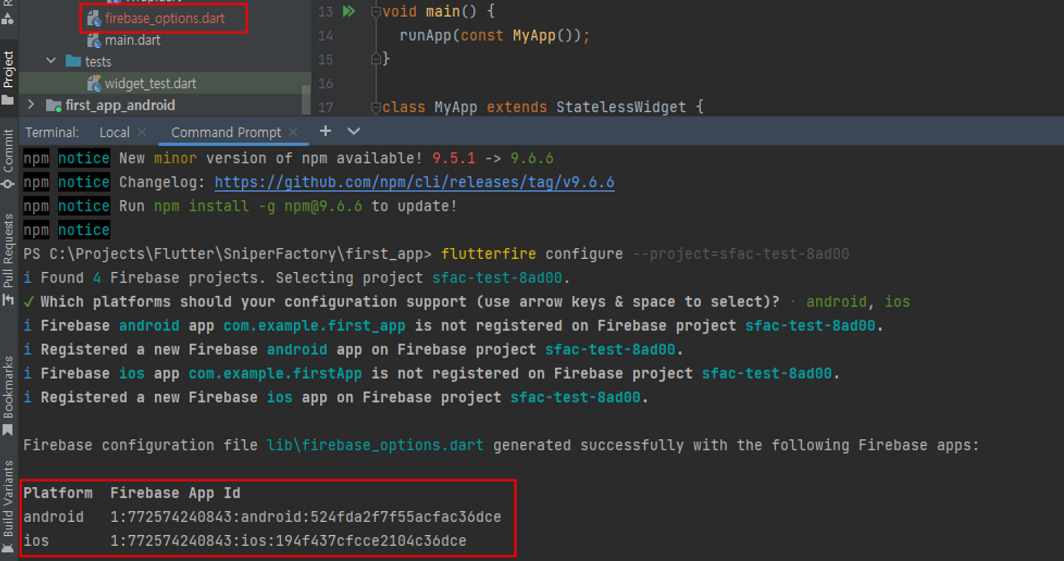The height and width of the screenshot is (561, 1064).
Task: Click 'runApp(const MyApp());' code line
Action: pyautogui.click(x=495, y=35)
